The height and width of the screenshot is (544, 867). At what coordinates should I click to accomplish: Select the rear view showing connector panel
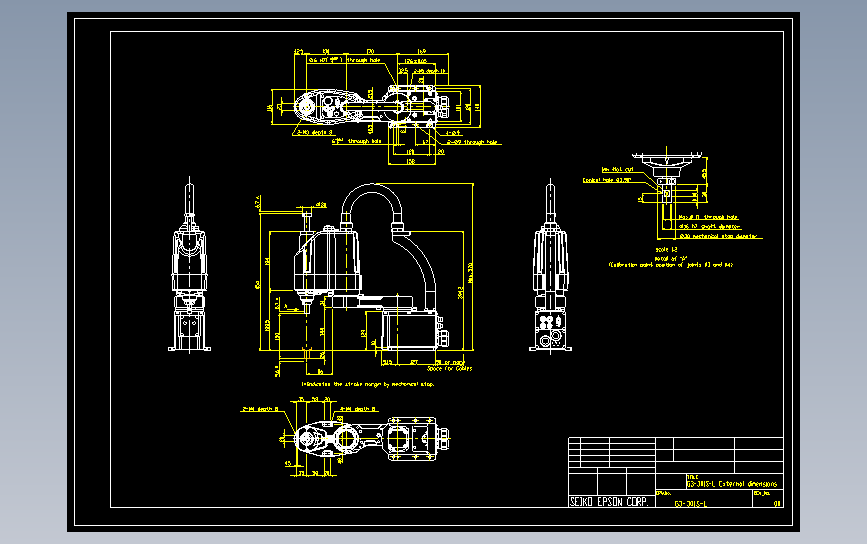tap(550, 266)
